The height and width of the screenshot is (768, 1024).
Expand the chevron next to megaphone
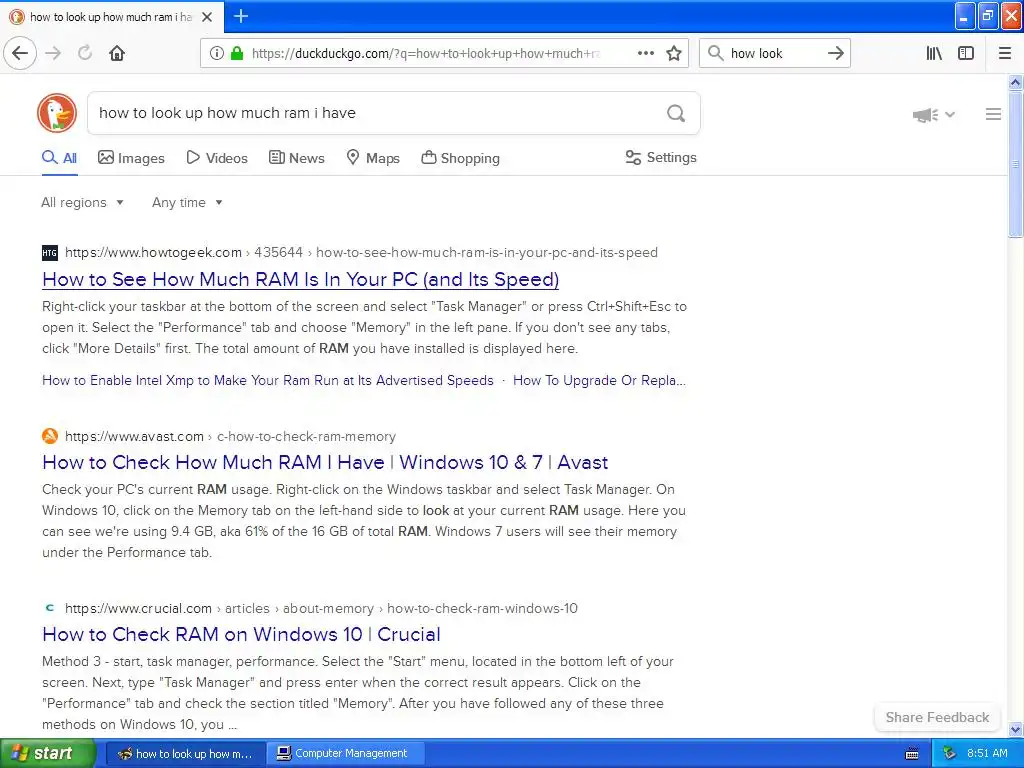[x=950, y=114]
